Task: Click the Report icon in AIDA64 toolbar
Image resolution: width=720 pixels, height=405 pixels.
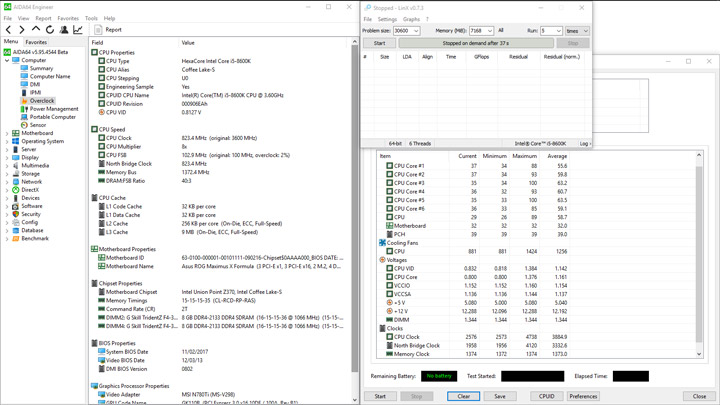Action: 98,30
